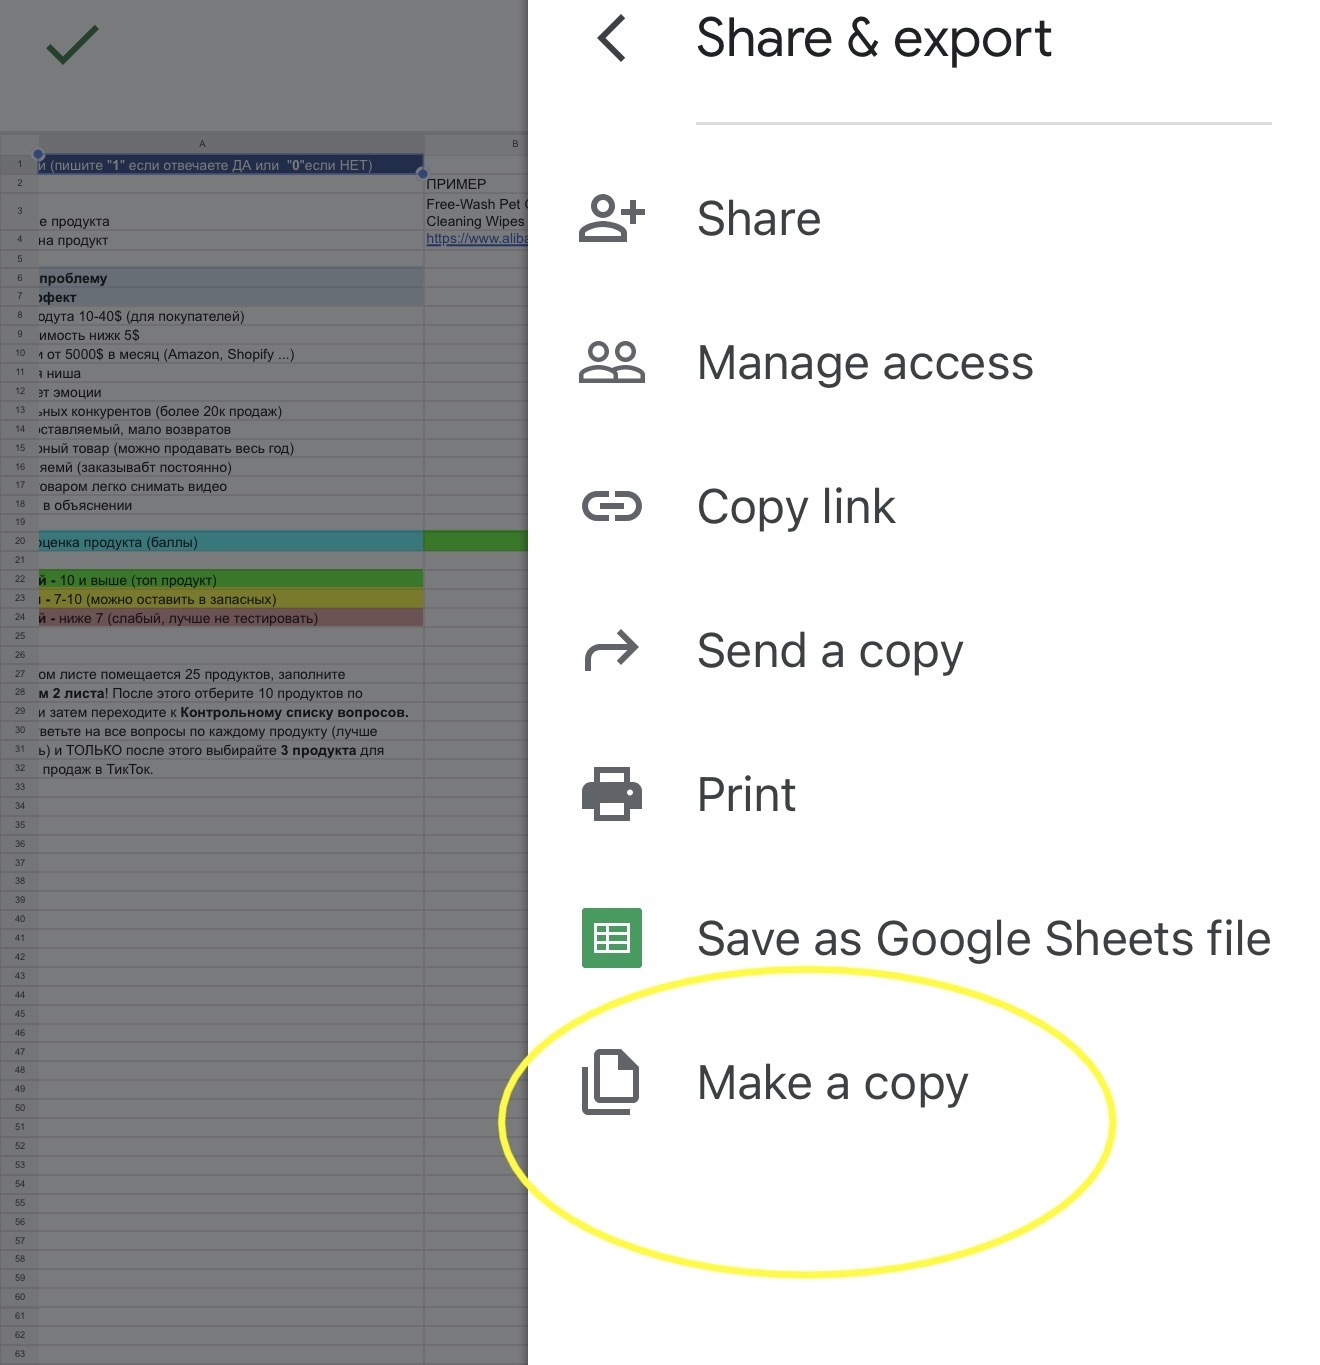Select the highlighted header cell in row 1
Image resolution: width=1320 pixels, height=1365 pixels.
(x=230, y=165)
